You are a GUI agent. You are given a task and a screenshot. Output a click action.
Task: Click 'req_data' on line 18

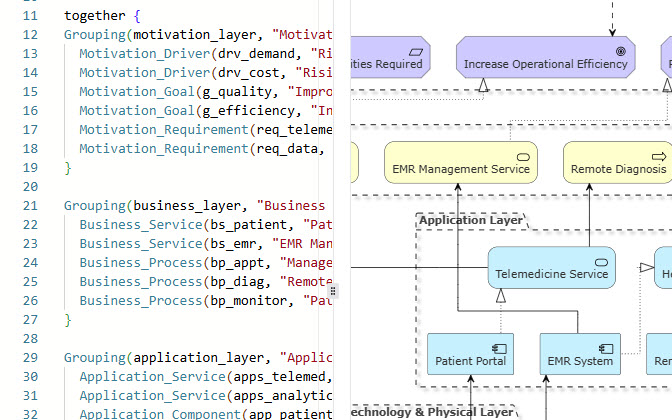(x=287, y=148)
